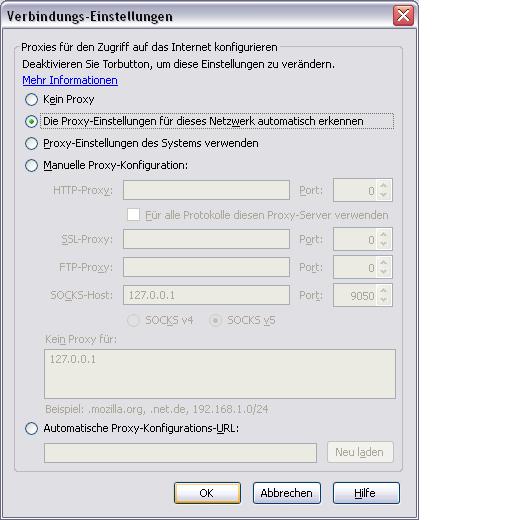Decrease the SSL-Proxy port with down arrow
Viewport: 512px width, 520px height.
pos(384,244)
